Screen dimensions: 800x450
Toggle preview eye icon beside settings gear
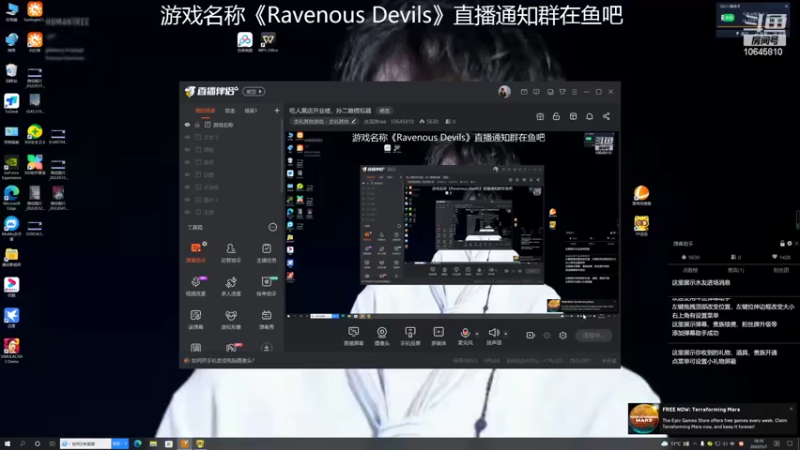(x=547, y=336)
